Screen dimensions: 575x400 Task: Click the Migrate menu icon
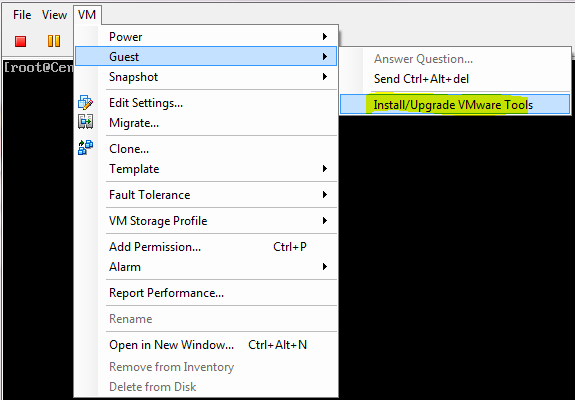(x=85, y=122)
